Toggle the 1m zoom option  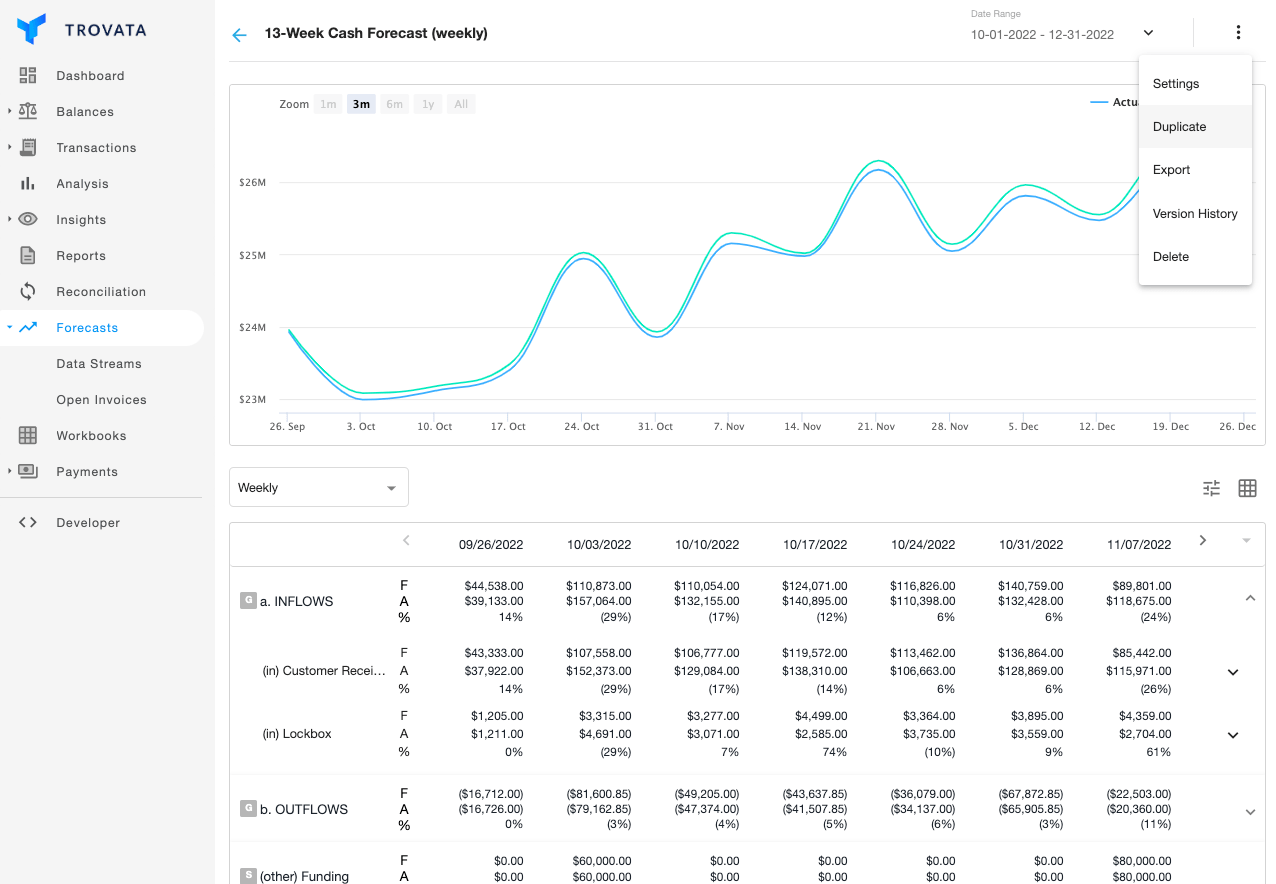tap(328, 103)
